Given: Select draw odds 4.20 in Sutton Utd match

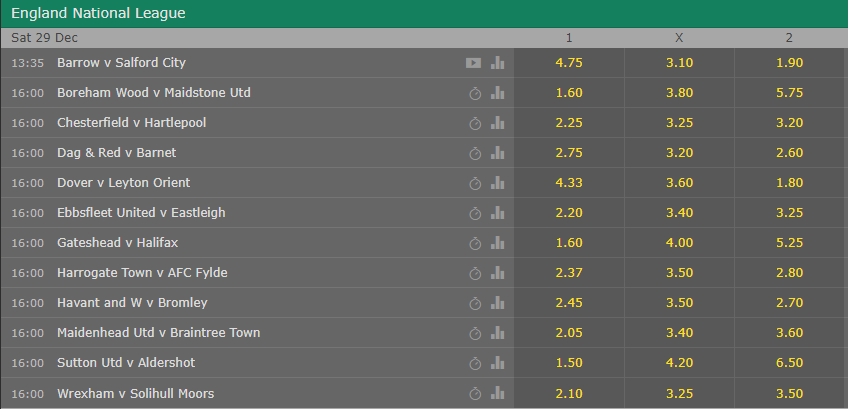Looking at the screenshot, I should coord(679,362).
